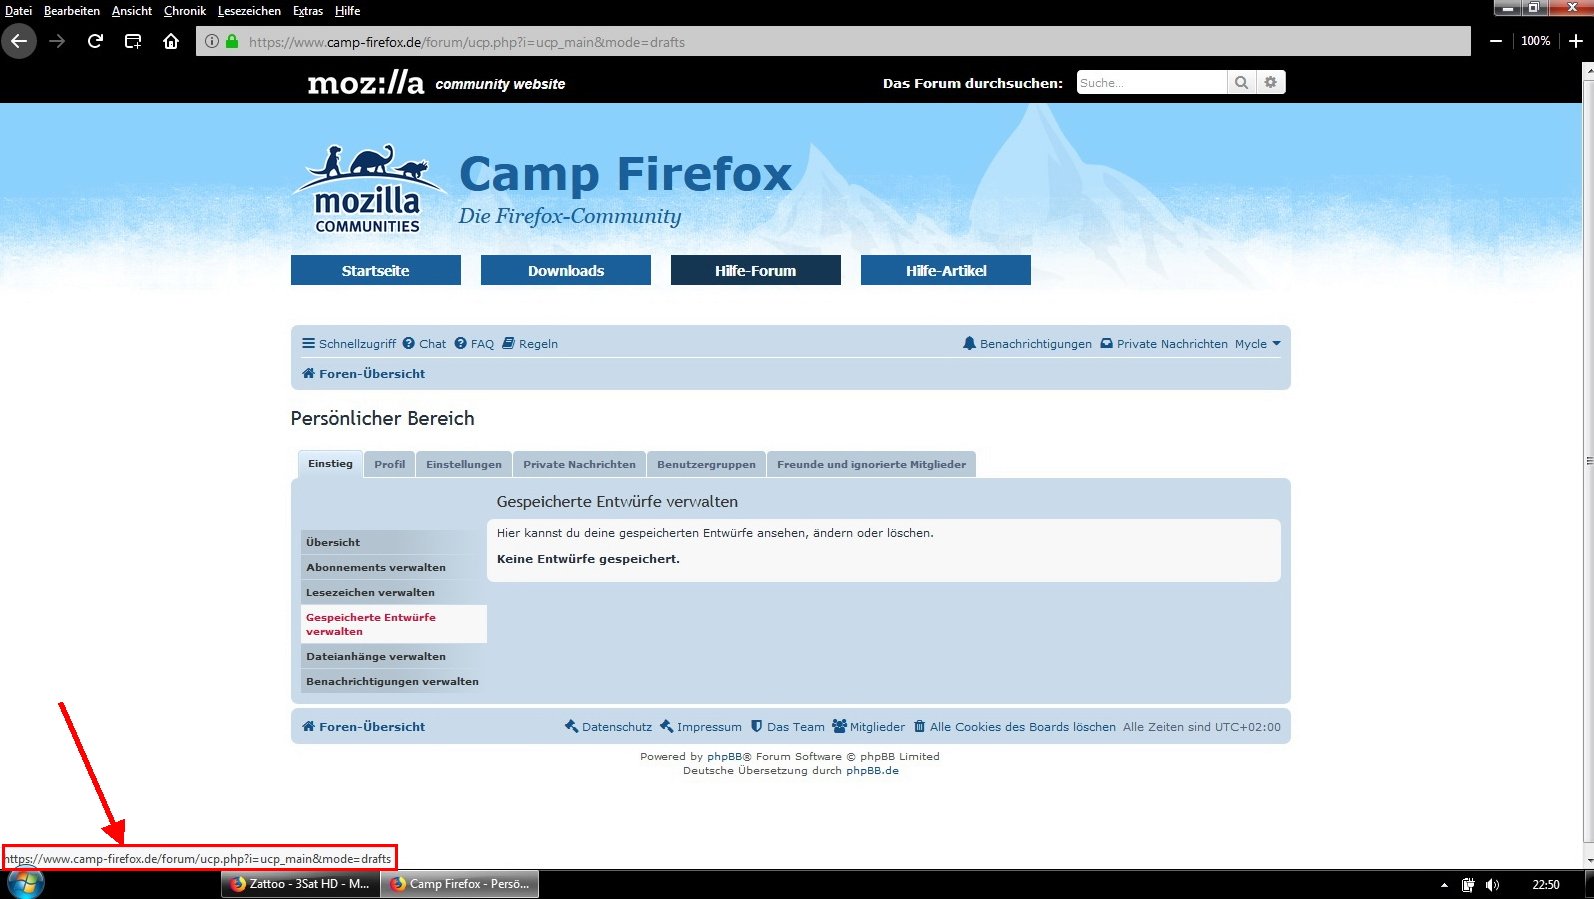Image resolution: width=1594 pixels, height=899 pixels.
Task: Go back with the browser back arrow
Action: (x=19, y=41)
